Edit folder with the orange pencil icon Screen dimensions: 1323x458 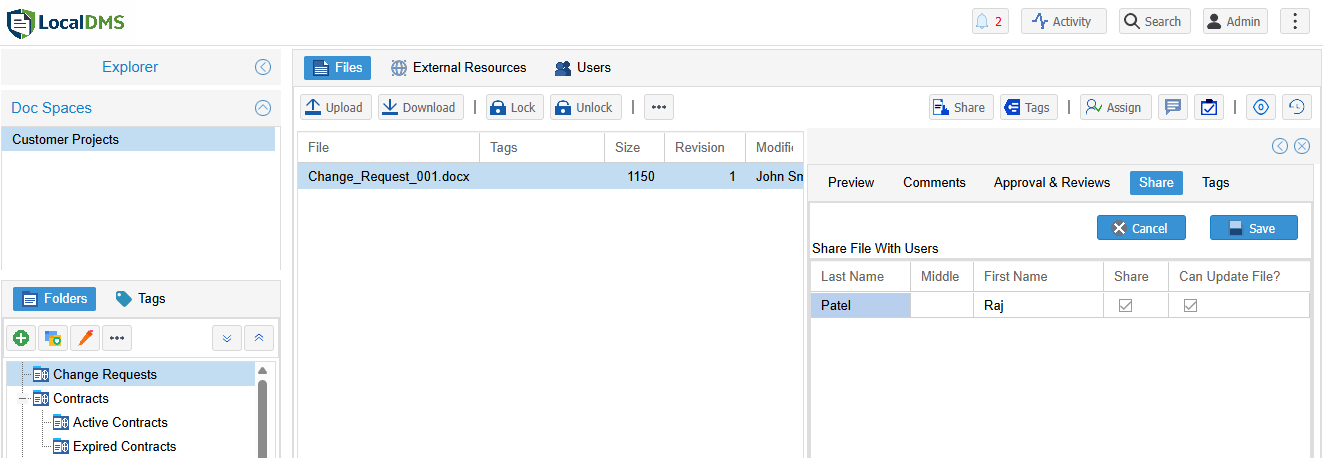[85, 338]
